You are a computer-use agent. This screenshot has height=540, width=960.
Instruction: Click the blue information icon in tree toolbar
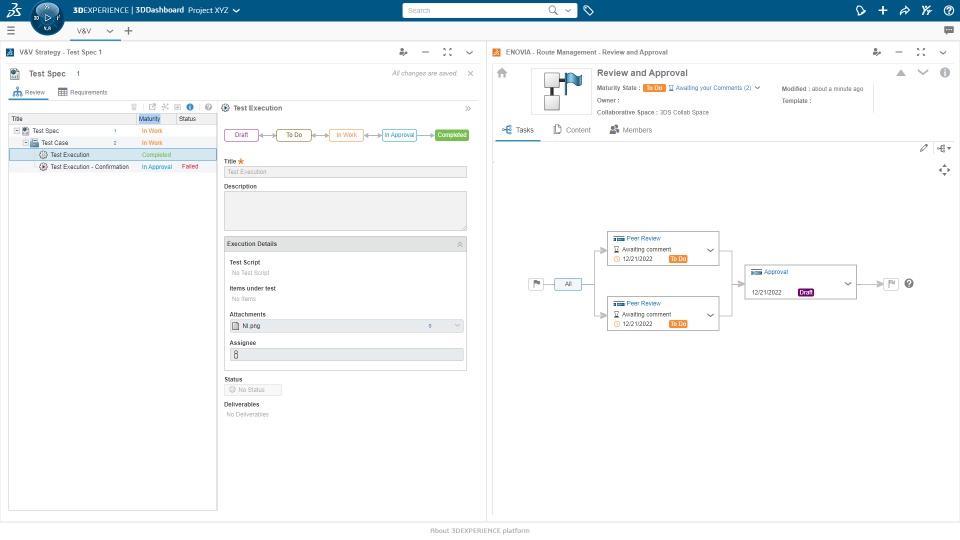click(x=190, y=107)
